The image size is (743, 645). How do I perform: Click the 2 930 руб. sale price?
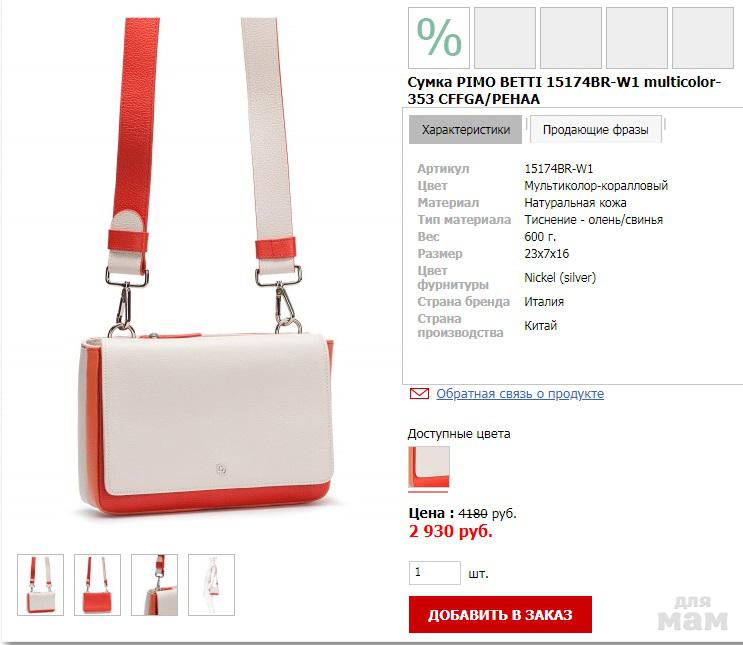pyautogui.click(x=451, y=531)
